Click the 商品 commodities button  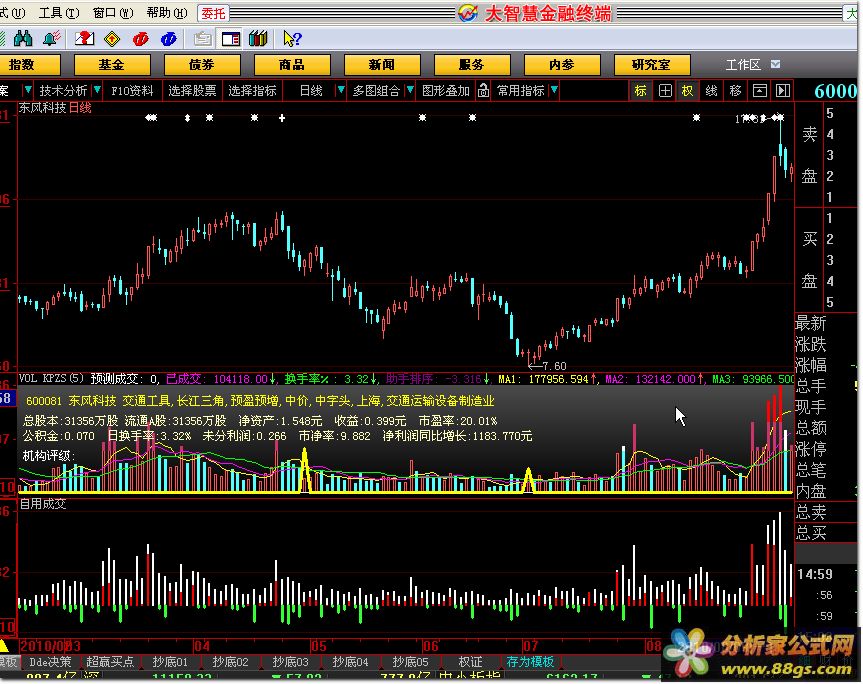pos(292,65)
